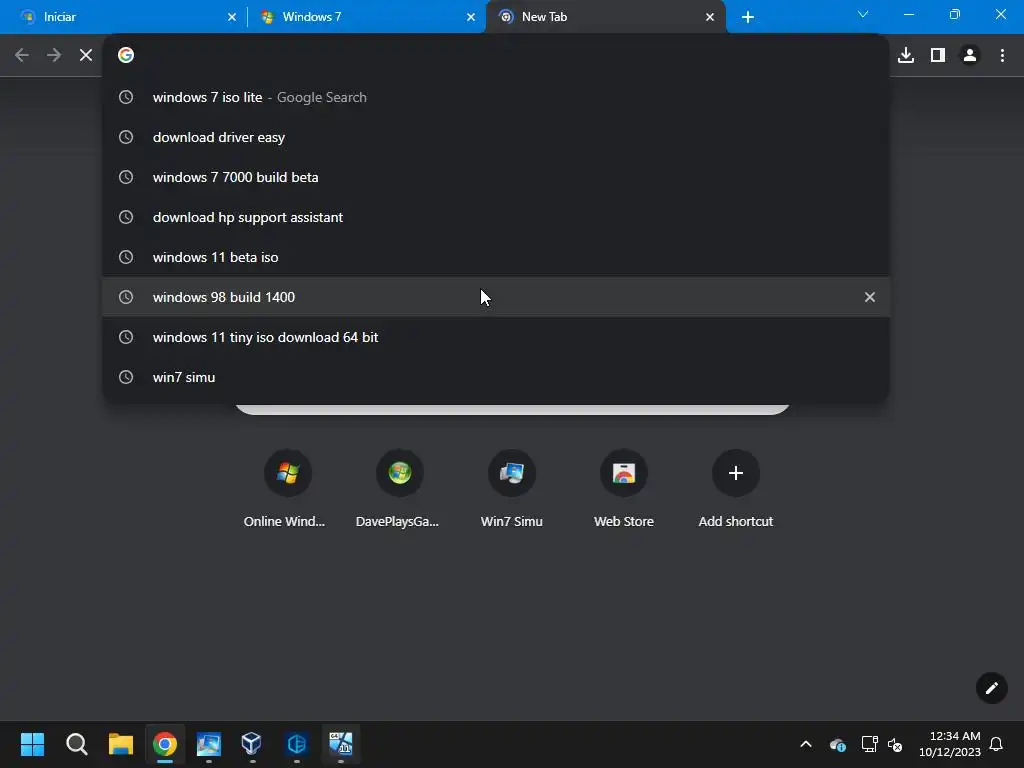This screenshot has height=768, width=1024.
Task: Open DavePlaysGa... shortcut
Action: 399,488
